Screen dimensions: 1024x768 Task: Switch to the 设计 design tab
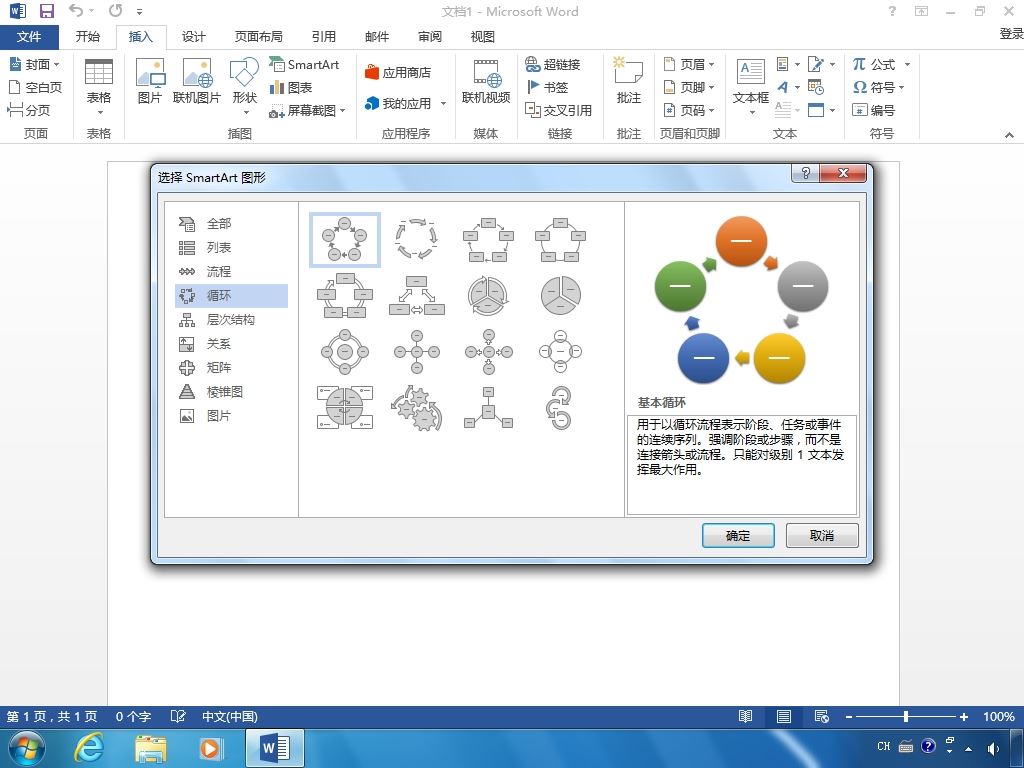193,37
